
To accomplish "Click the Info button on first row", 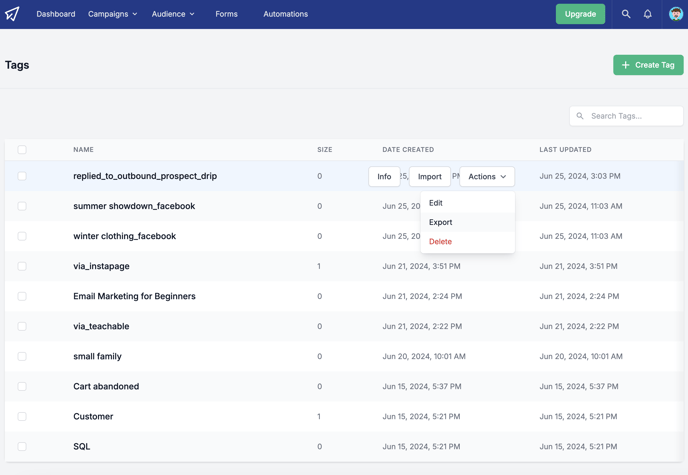I will tap(384, 176).
